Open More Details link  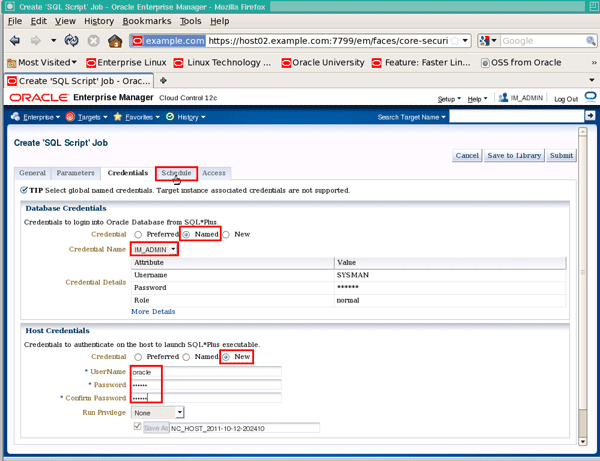coord(153,311)
